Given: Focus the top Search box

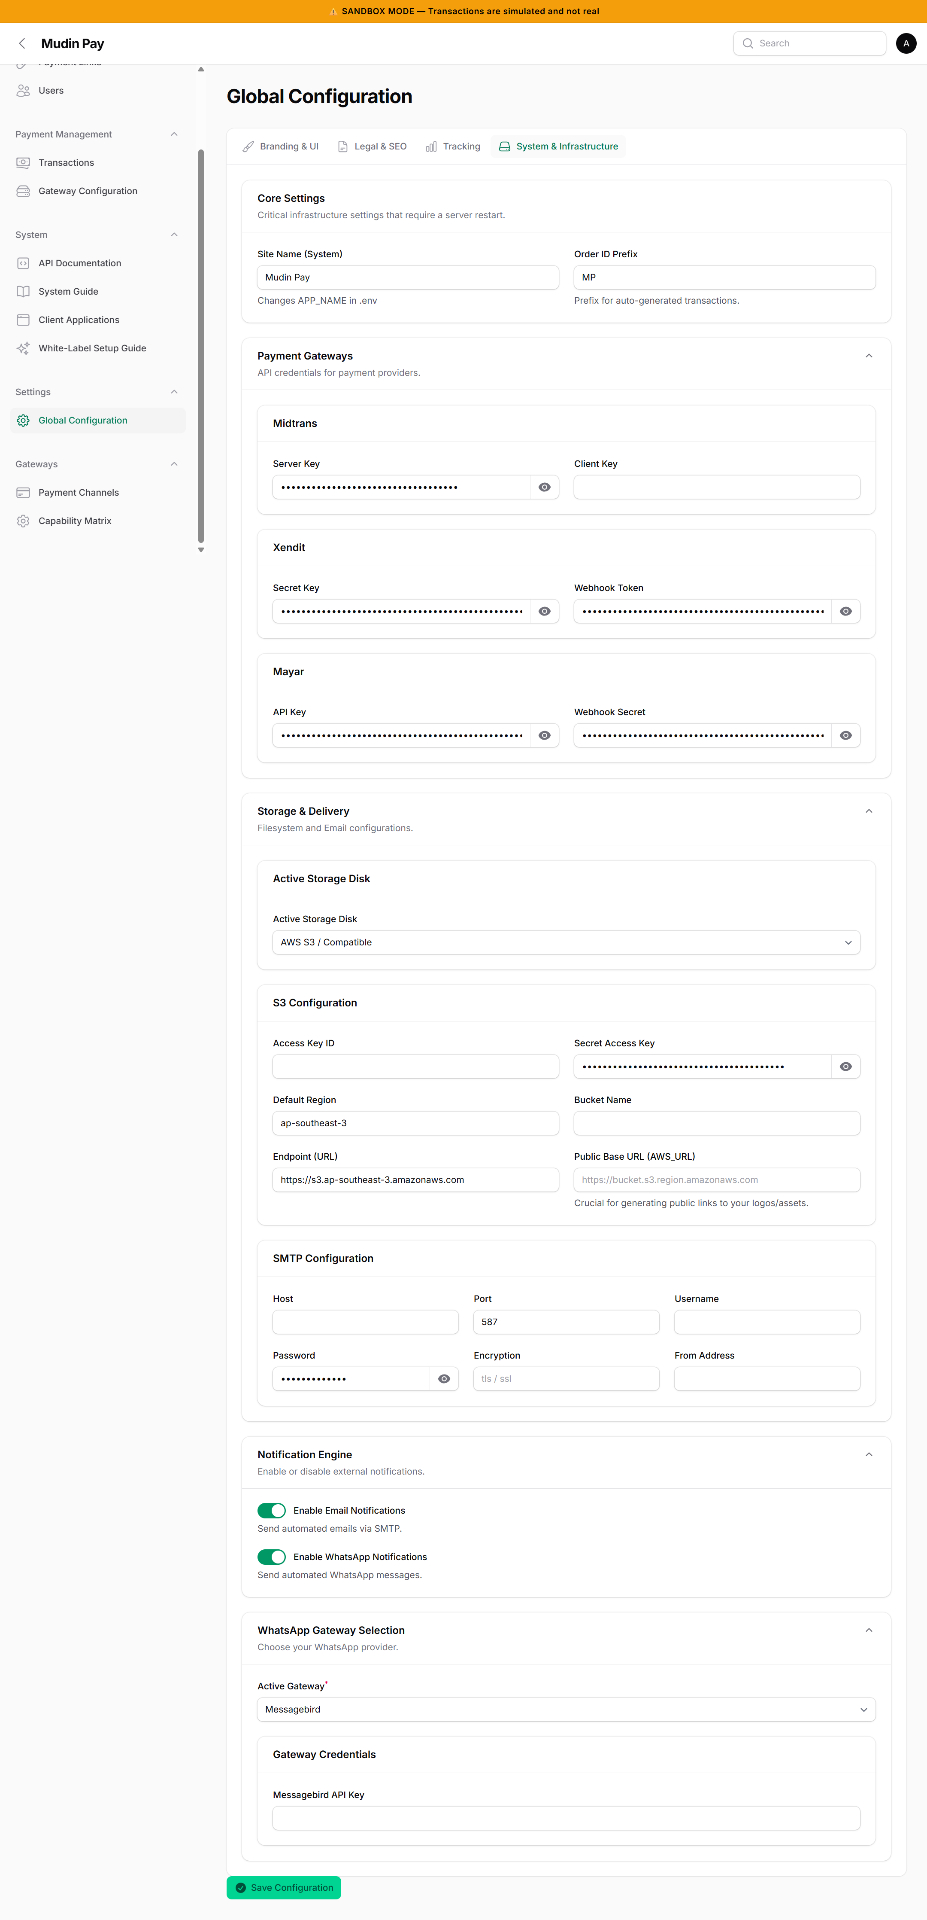Looking at the screenshot, I should (x=810, y=43).
